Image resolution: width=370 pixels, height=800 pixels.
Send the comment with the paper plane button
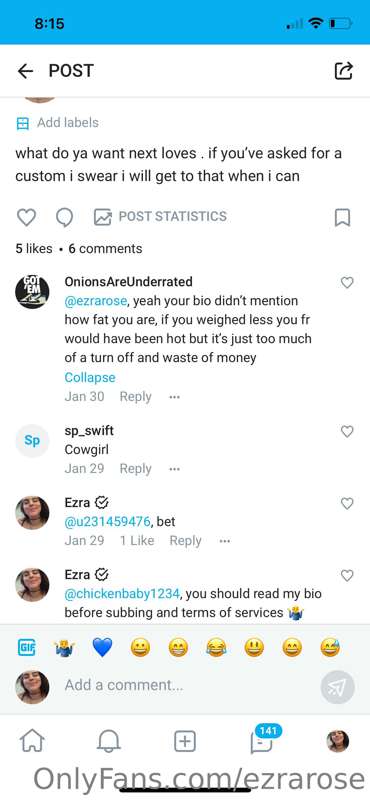[x=337, y=687]
